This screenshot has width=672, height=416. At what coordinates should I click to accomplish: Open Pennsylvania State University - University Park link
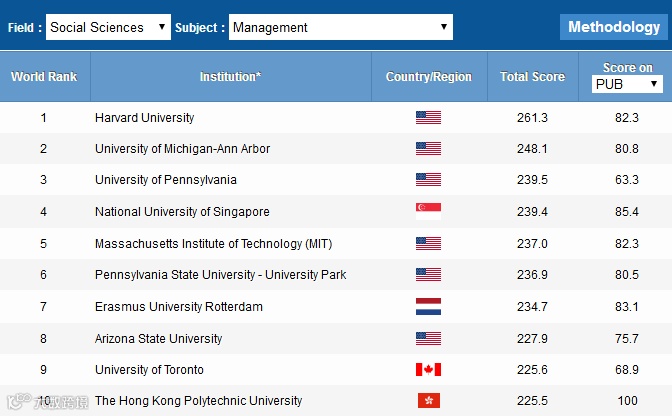pyautogui.click(x=221, y=275)
